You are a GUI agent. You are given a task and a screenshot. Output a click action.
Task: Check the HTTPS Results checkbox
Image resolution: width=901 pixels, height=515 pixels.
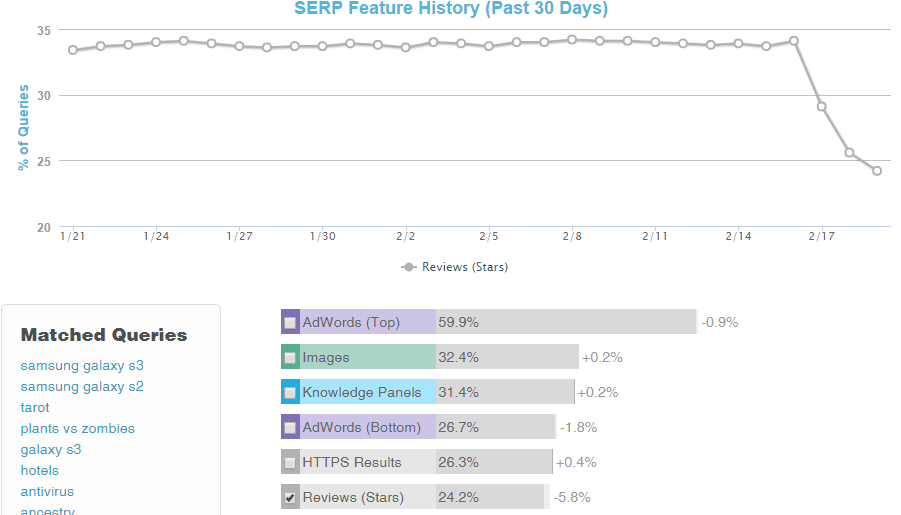pos(290,463)
